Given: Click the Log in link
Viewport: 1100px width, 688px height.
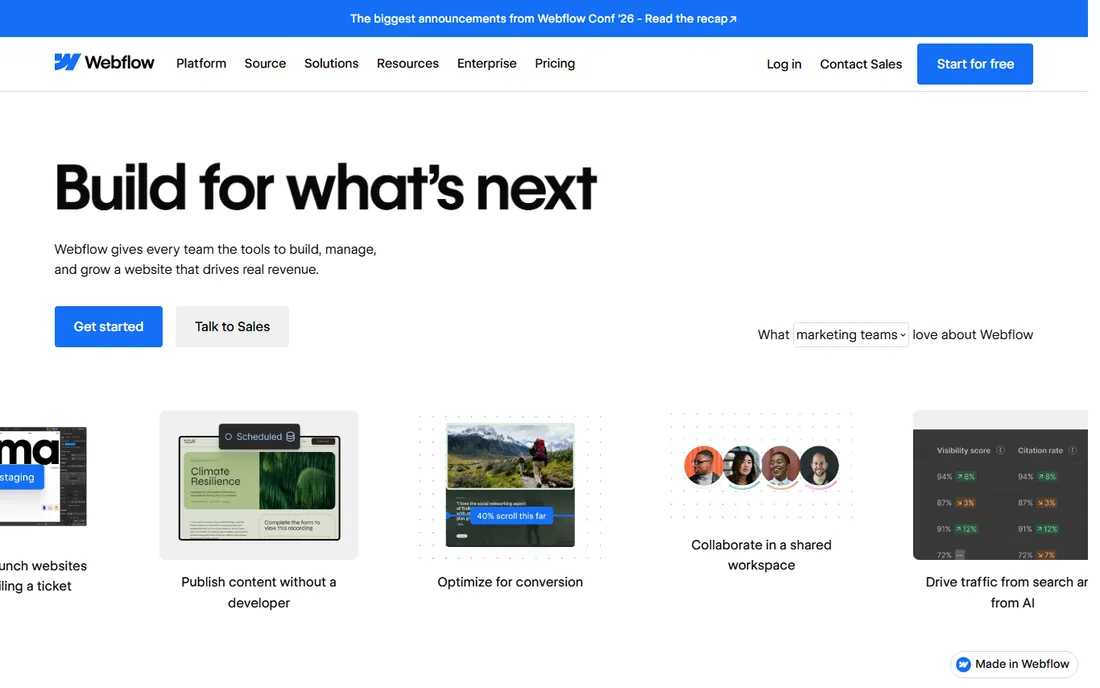Looking at the screenshot, I should coord(784,64).
